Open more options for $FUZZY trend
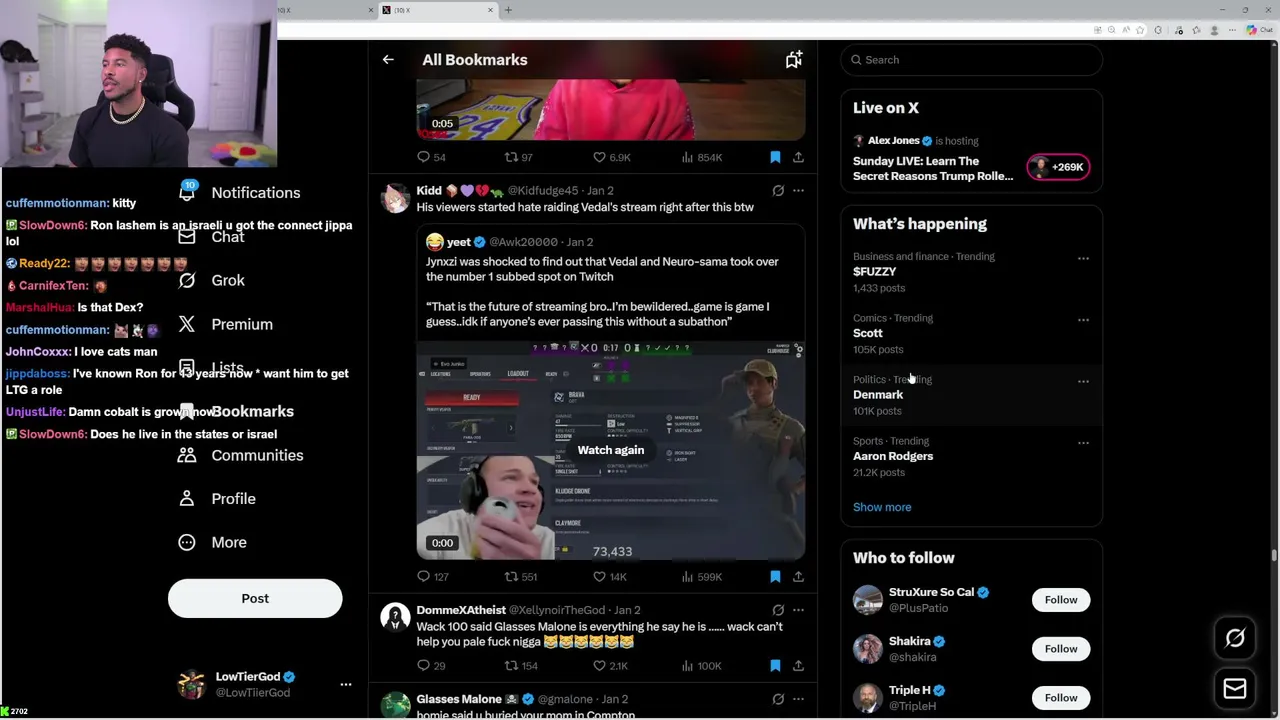 (1083, 258)
